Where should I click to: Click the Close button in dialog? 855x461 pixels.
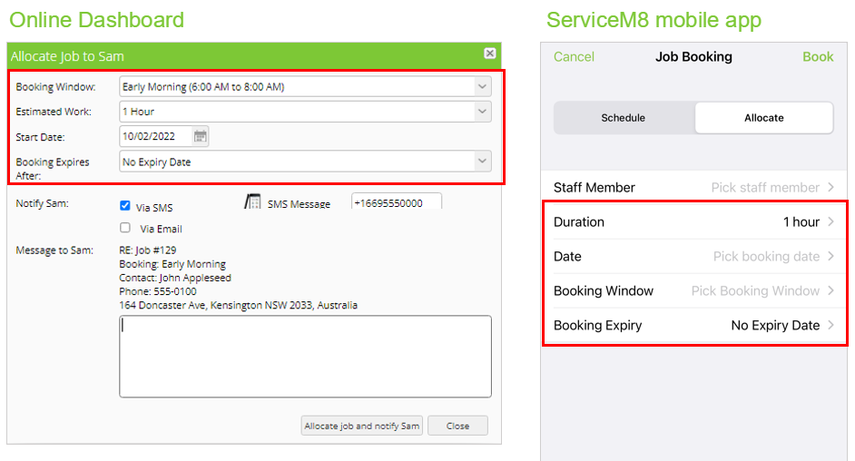pyautogui.click(x=457, y=426)
